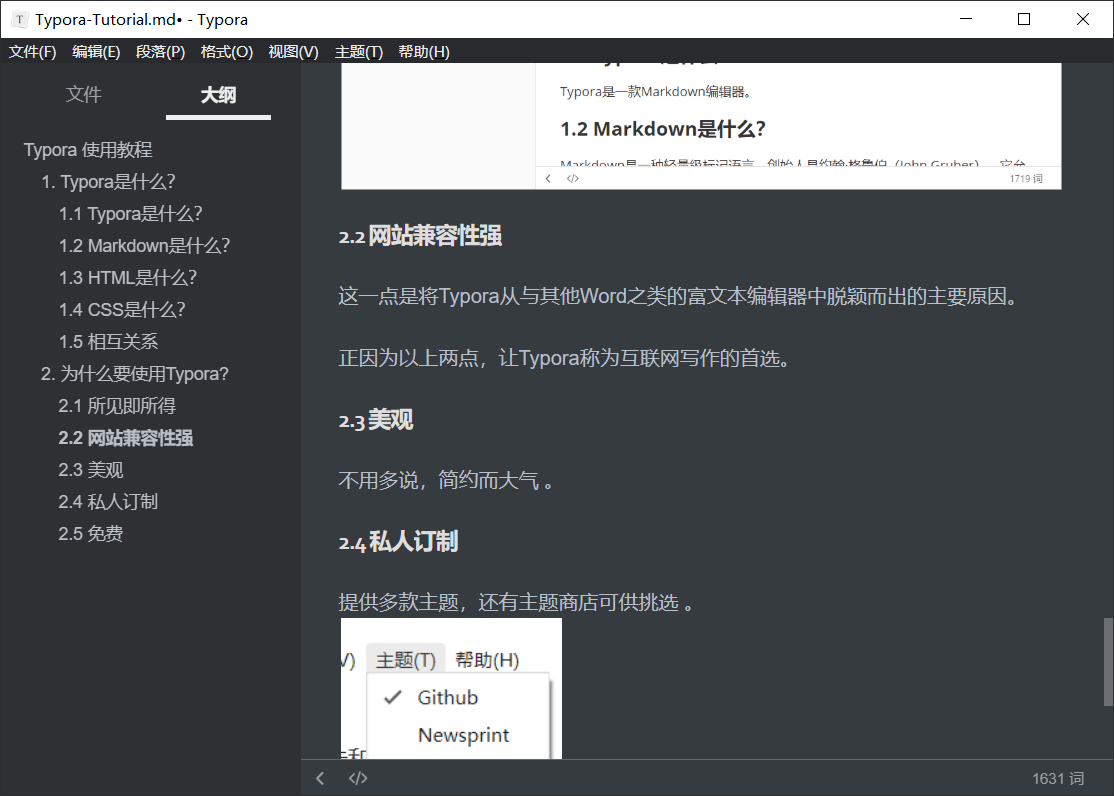Place cursor in heading 2.2 网站兼容性强
Viewport: 1114px width, 796px height.
(421, 236)
